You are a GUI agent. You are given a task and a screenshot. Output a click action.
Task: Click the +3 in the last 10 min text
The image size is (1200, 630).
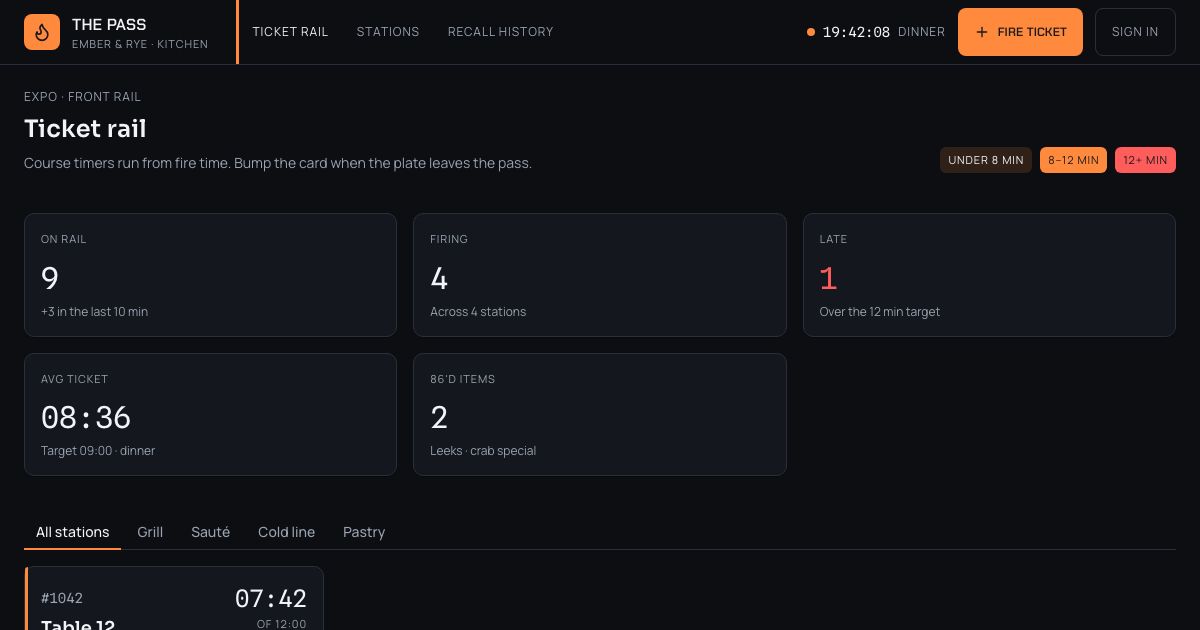tap(94, 312)
